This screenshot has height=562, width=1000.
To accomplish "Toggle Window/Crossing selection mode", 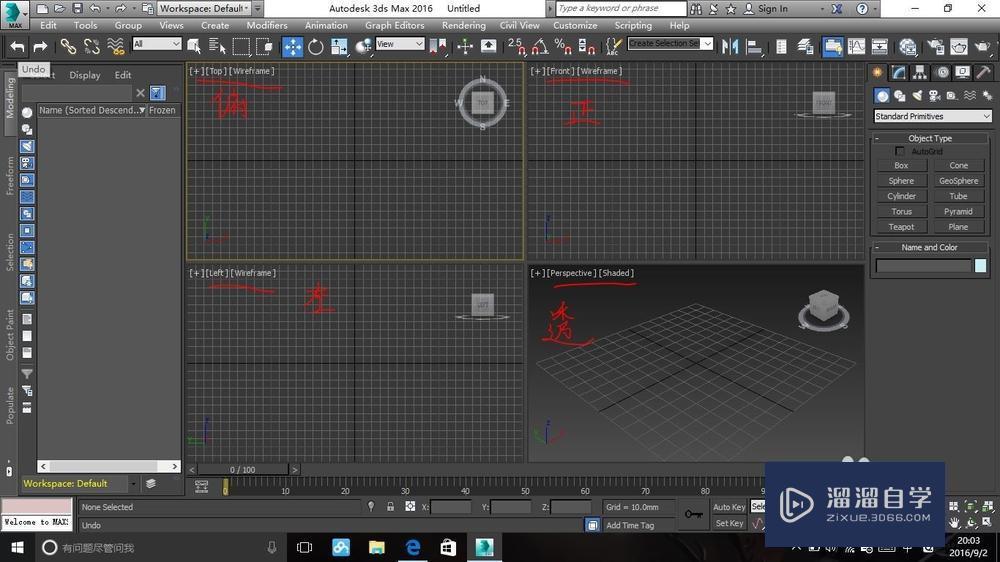I will tap(264, 47).
